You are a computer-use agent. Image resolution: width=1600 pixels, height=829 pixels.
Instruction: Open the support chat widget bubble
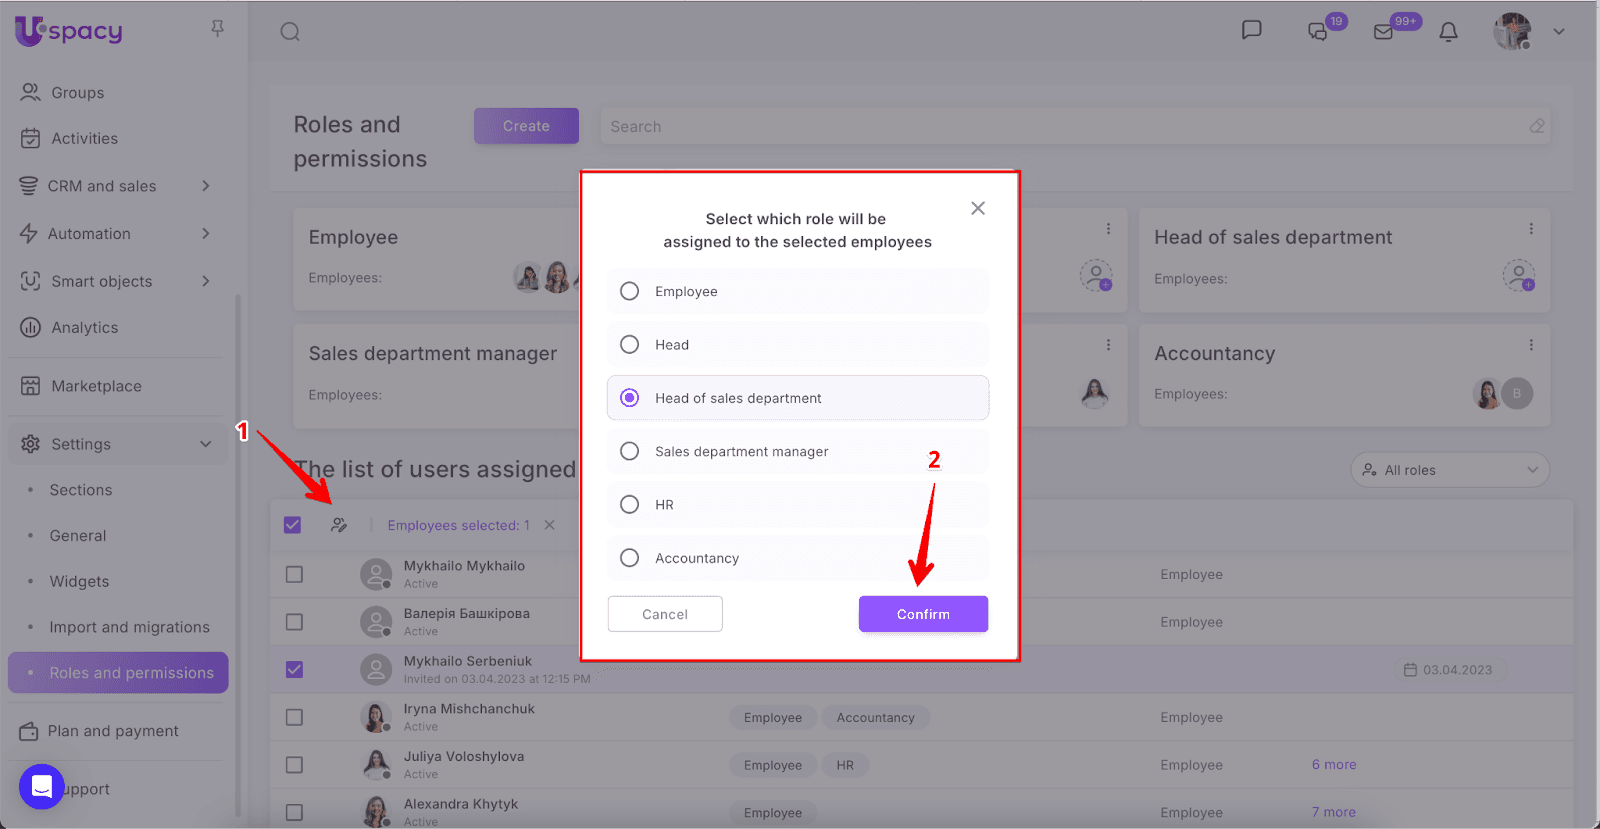coord(42,787)
